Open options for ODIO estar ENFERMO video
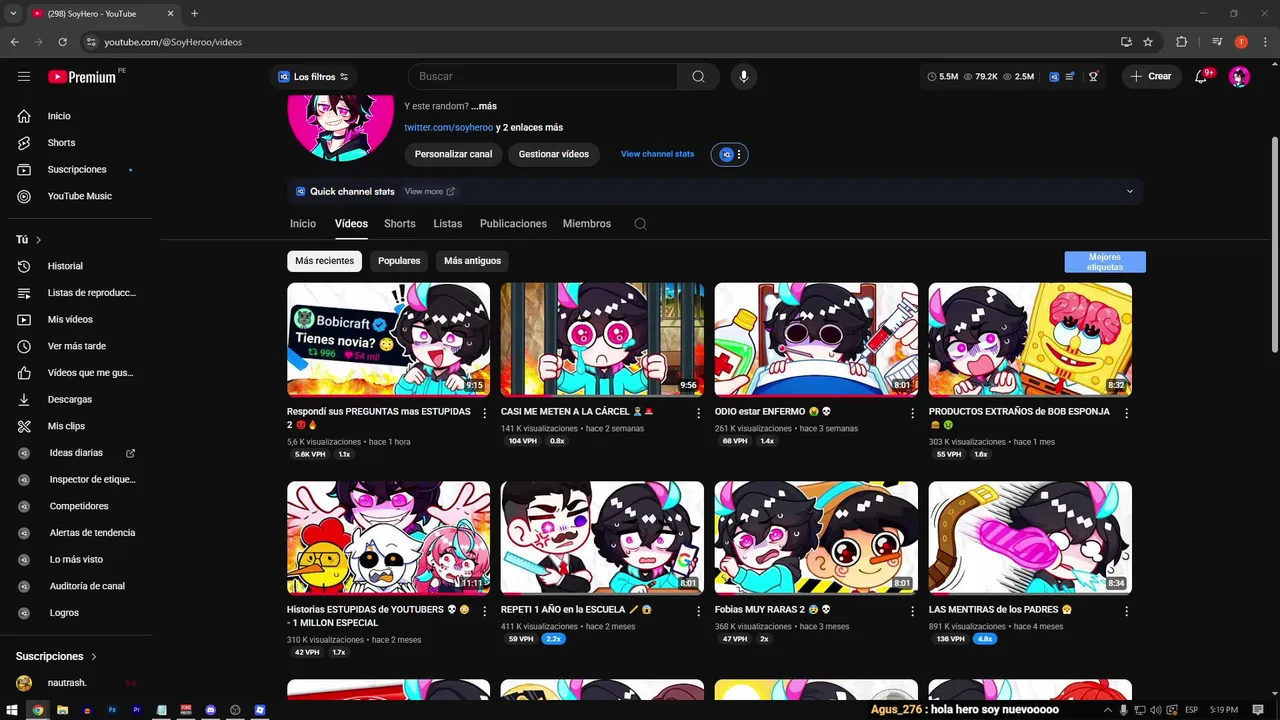The width and height of the screenshot is (1280, 720). (x=912, y=413)
